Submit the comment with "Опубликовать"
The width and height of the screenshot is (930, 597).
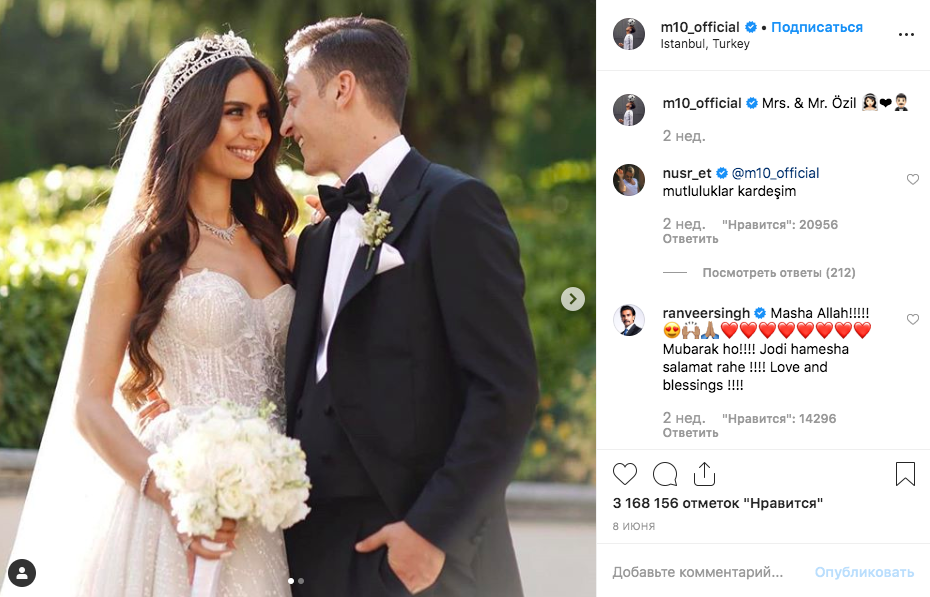click(864, 572)
